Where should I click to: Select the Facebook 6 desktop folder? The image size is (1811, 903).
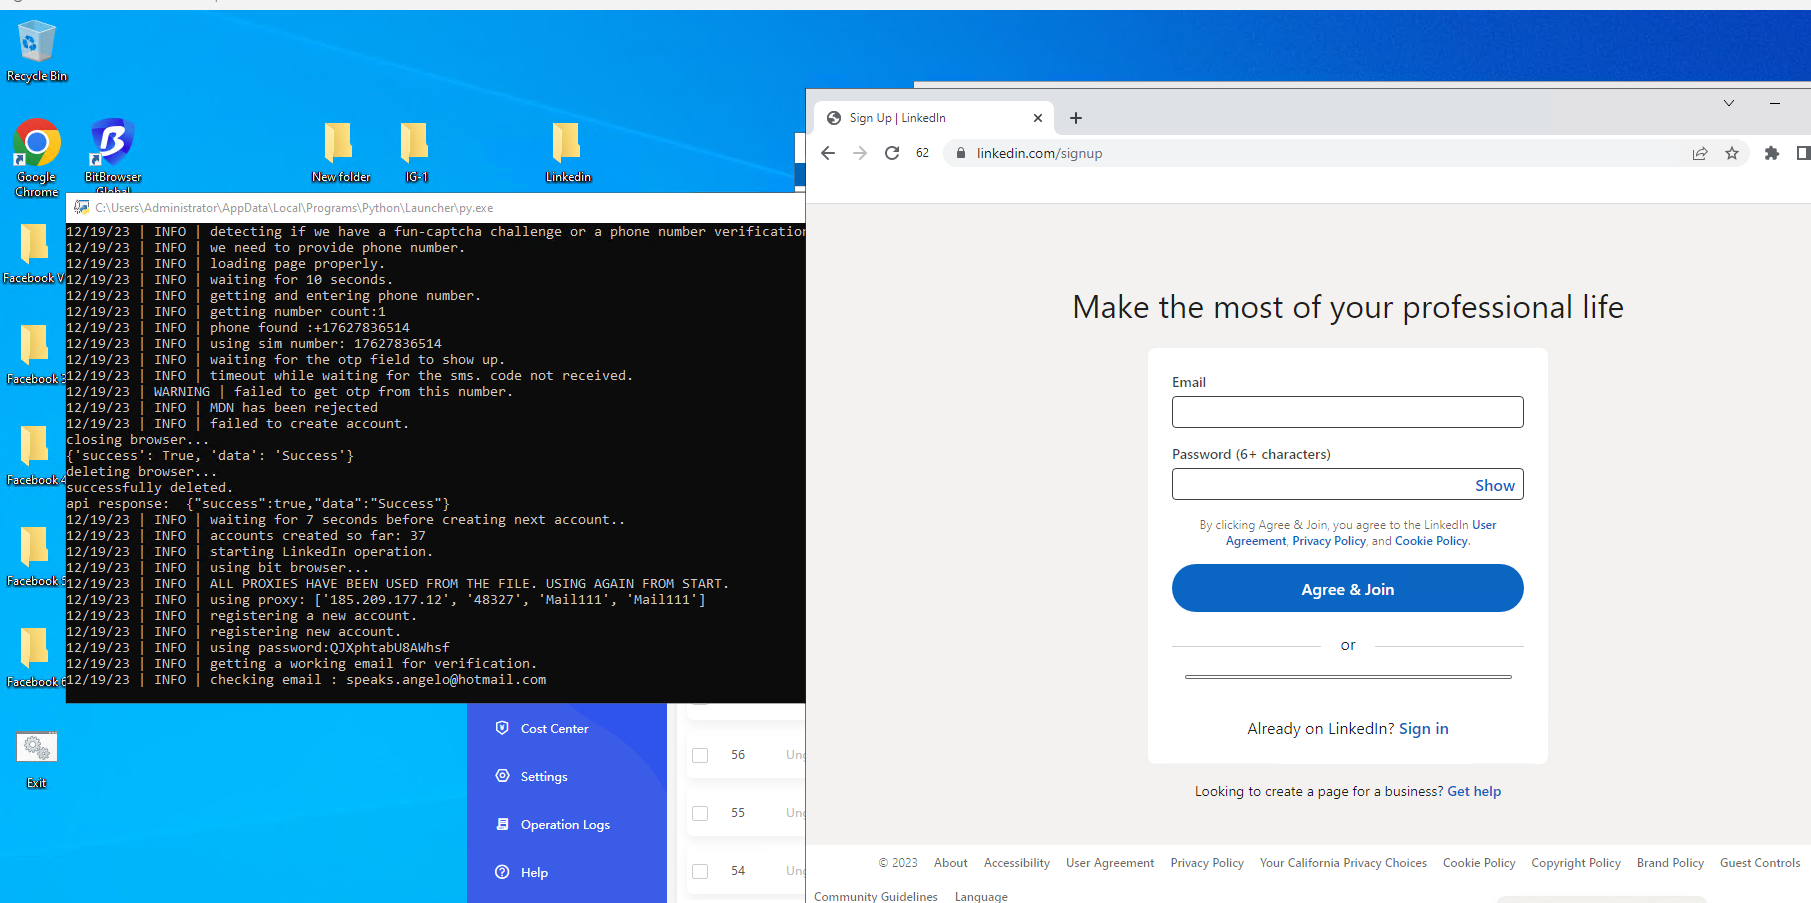point(34,657)
